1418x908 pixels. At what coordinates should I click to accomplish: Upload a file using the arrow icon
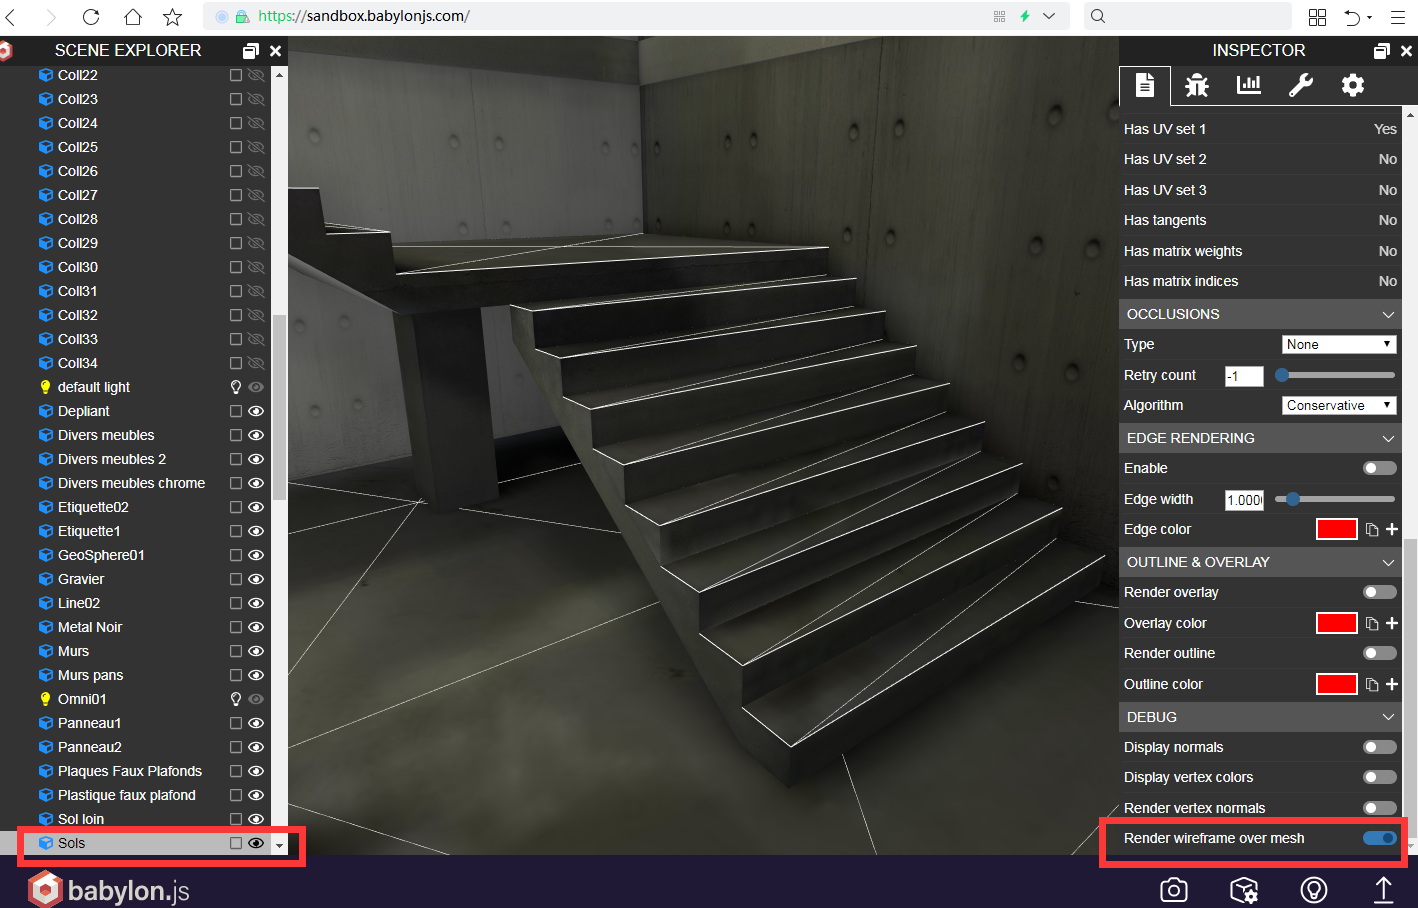tap(1384, 889)
